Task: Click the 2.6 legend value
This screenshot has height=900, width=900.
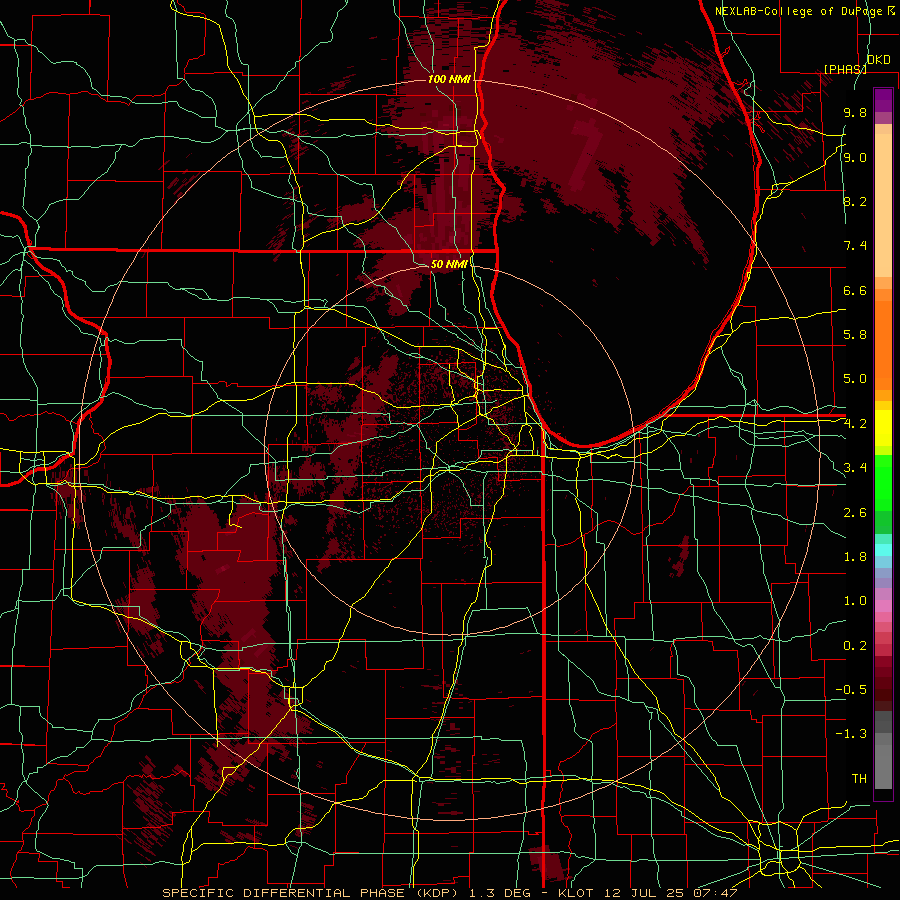Action: pyautogui.click(x=855, y=513)
